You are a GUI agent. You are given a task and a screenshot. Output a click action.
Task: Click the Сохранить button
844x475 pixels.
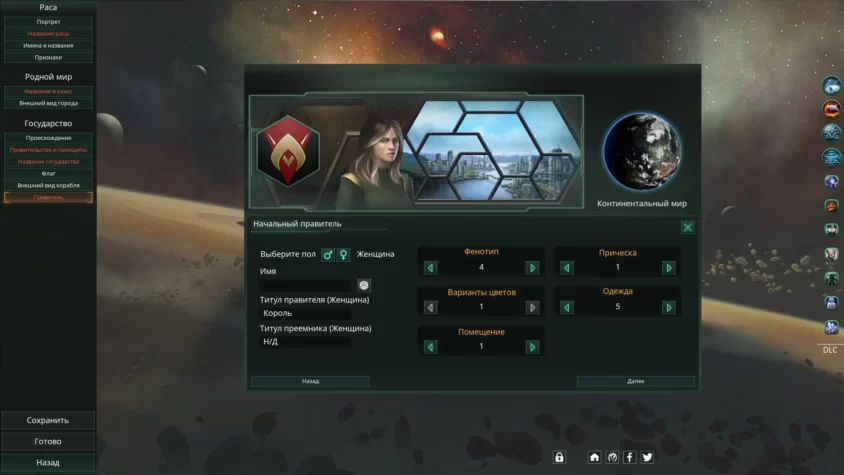tap(48, 420)
